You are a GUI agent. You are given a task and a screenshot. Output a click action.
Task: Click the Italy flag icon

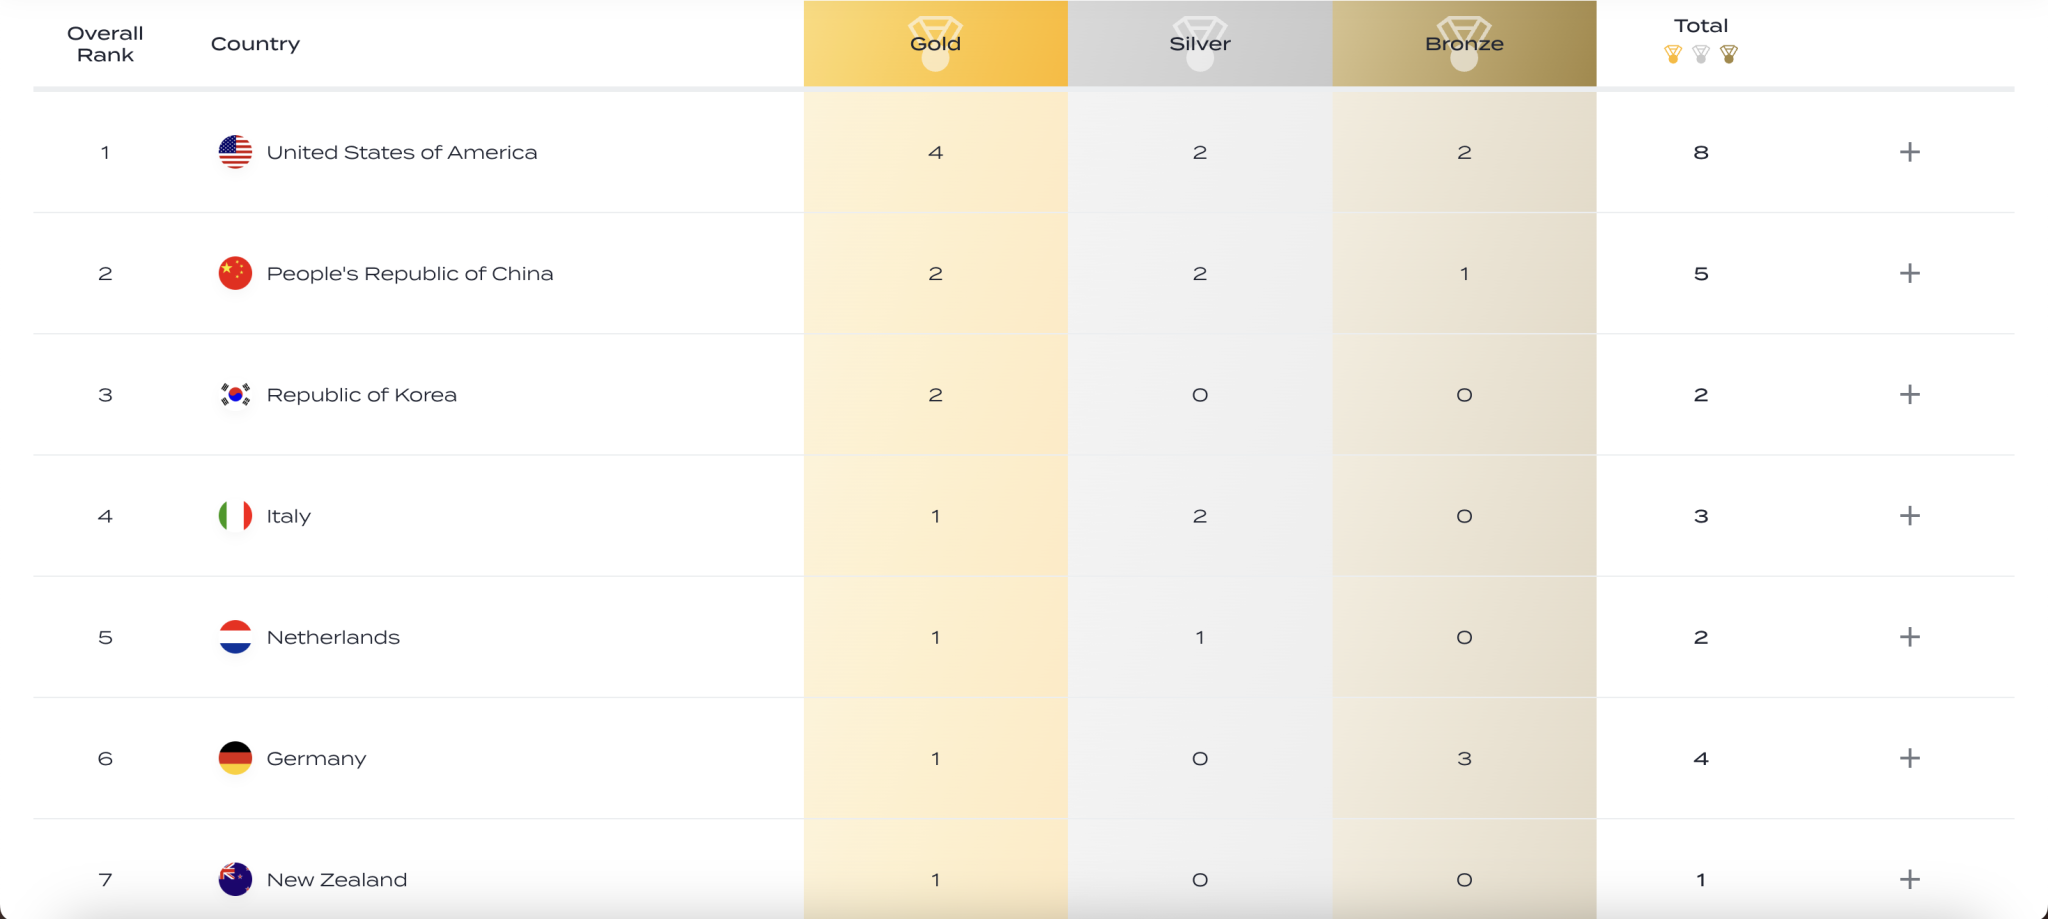coord(235,516)
